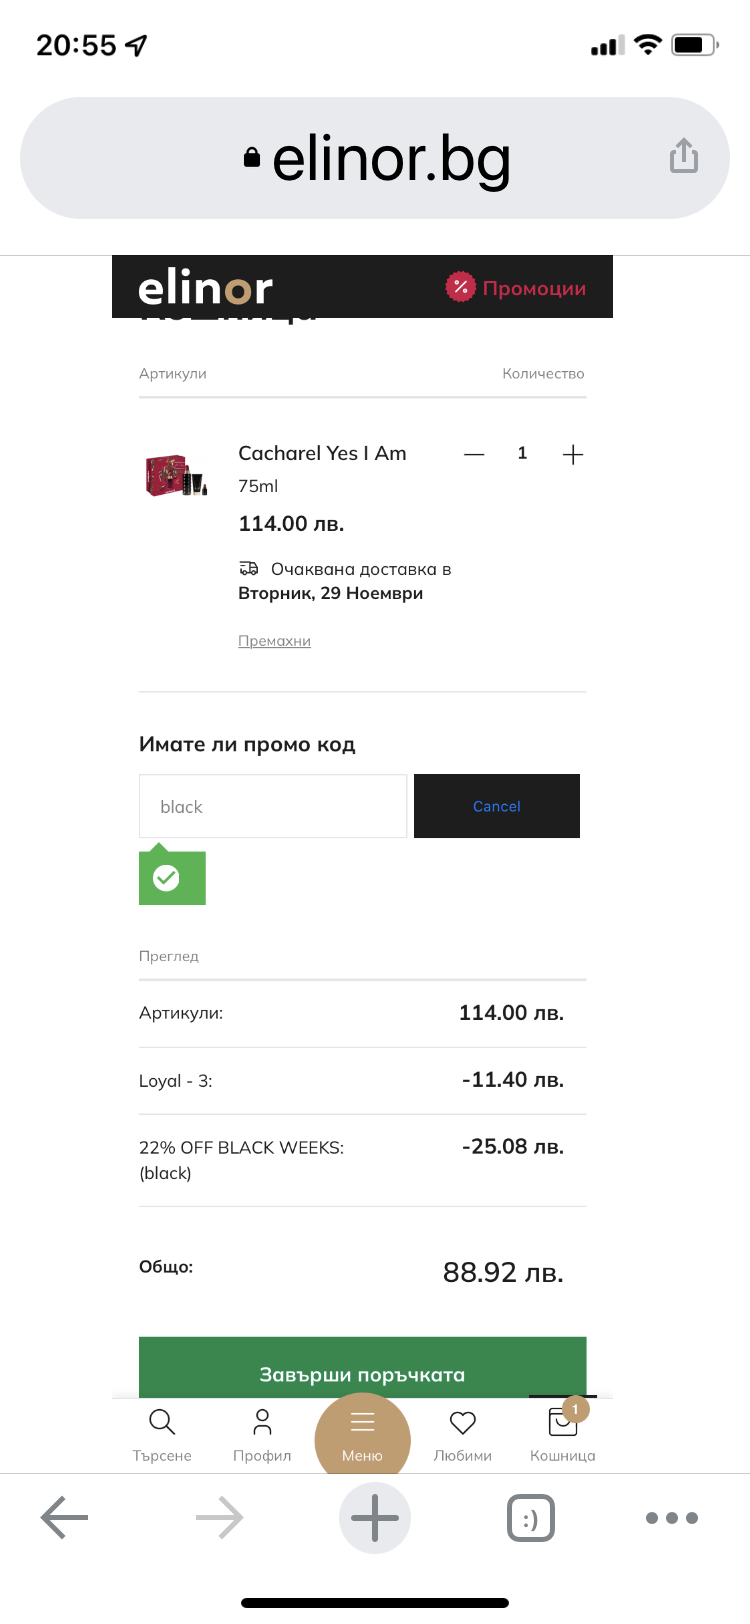
Task: Open Профил profile tab
Action: pyautogui.click(x=262, y=1434)
